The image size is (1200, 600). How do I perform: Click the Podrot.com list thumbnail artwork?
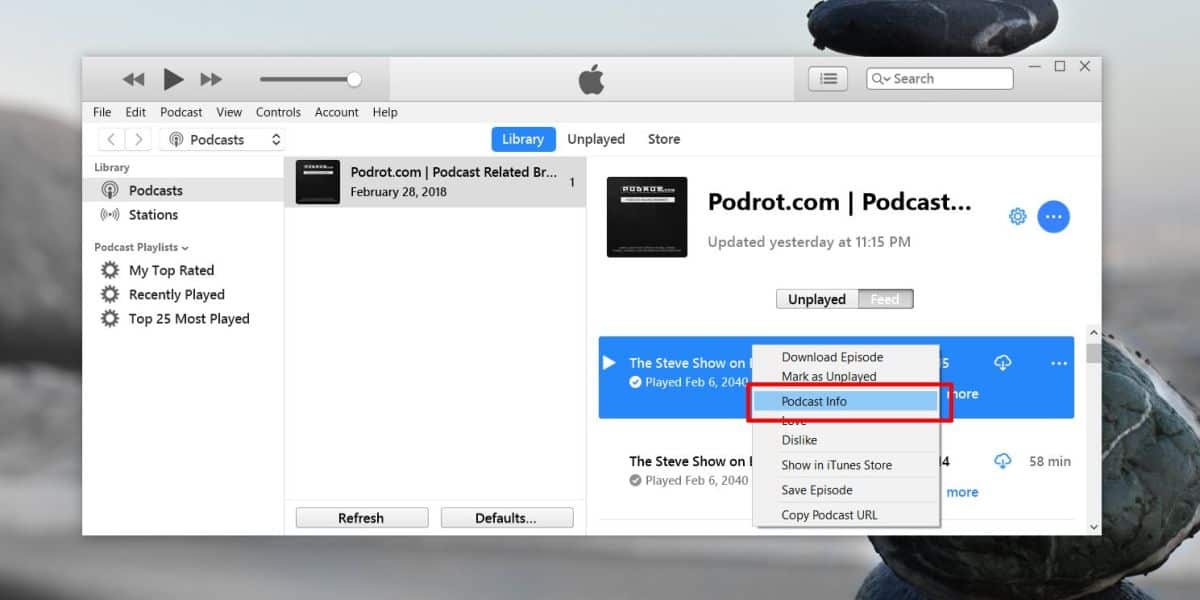318,182
